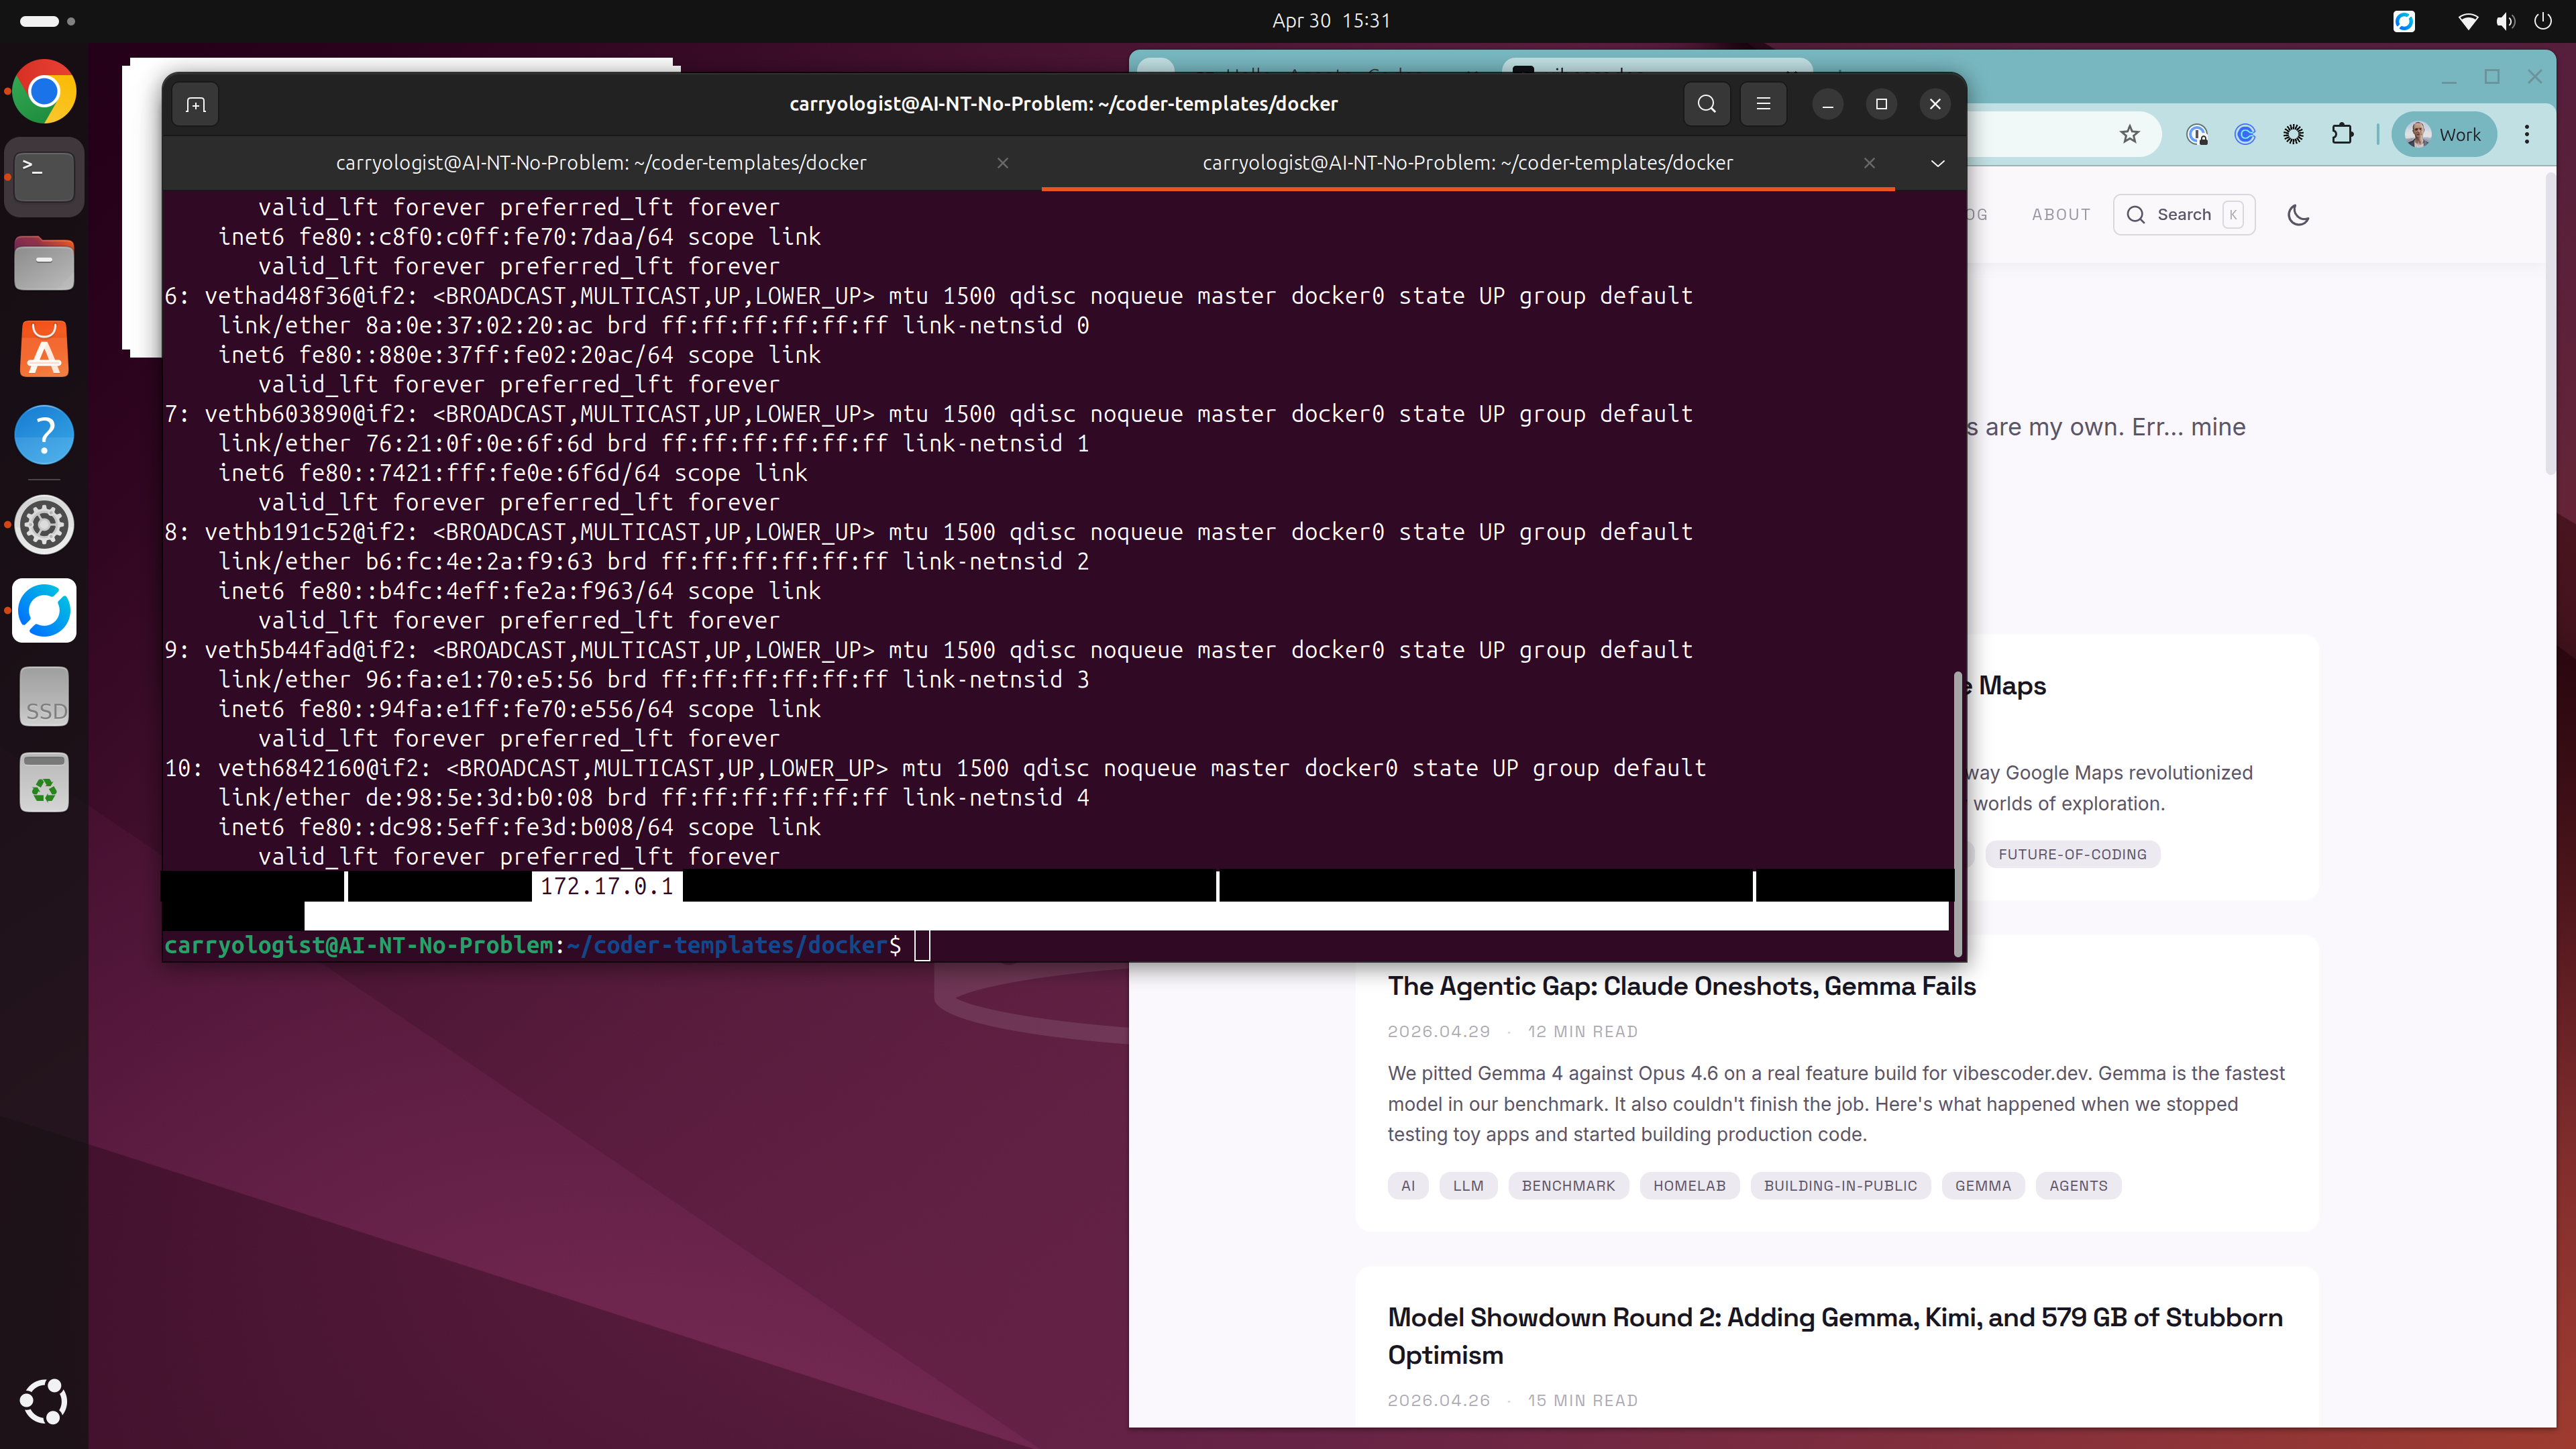This screenshot has height=1449, width=2576.
Task: Maximize the Chrome window
Action: tap(2492, 77)
